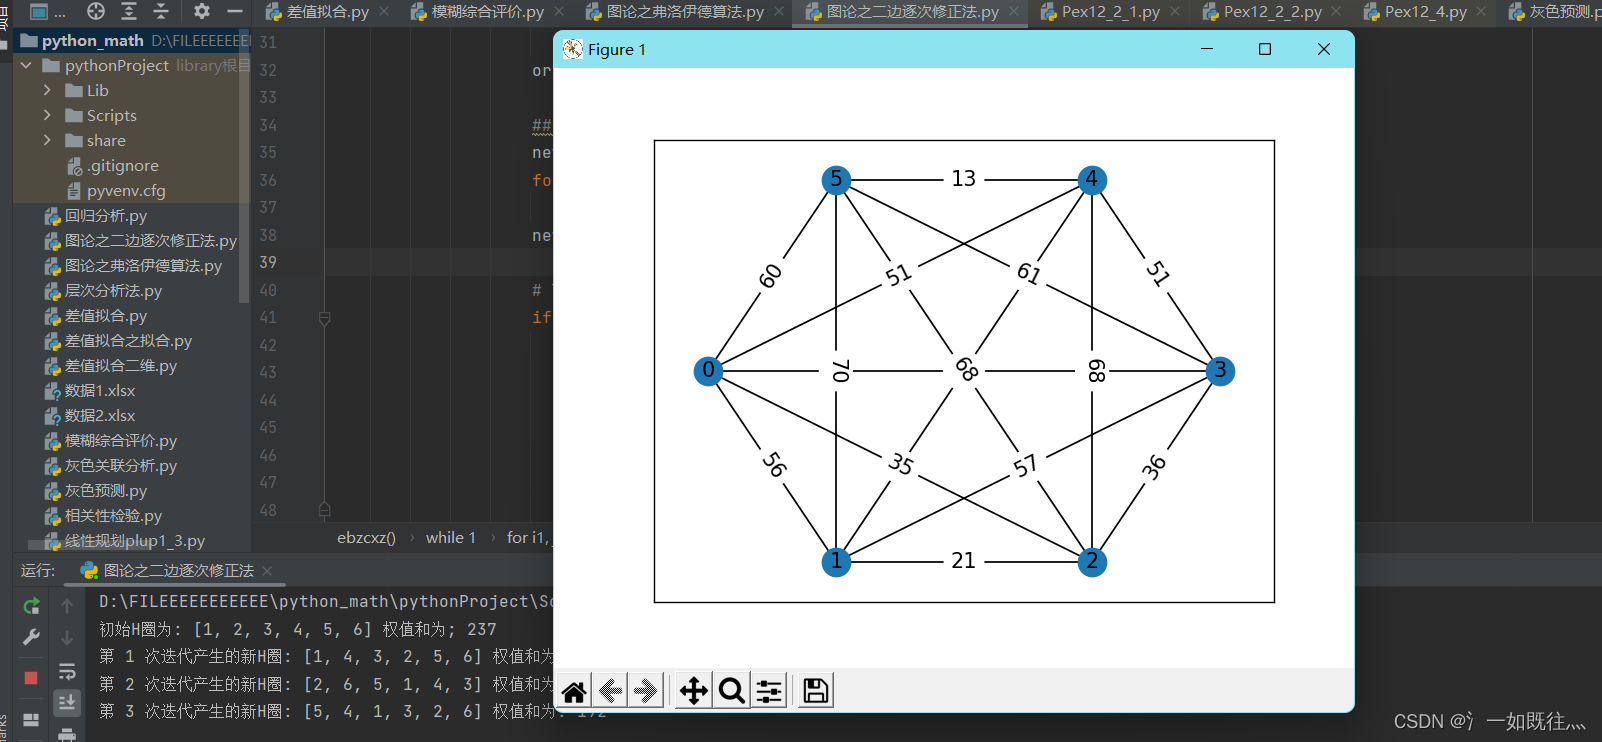Image resolution: width=1602 pixels, height=742 pixels.
Task: Click the Rerun icon in Run panel
Action: click(31, 606)
